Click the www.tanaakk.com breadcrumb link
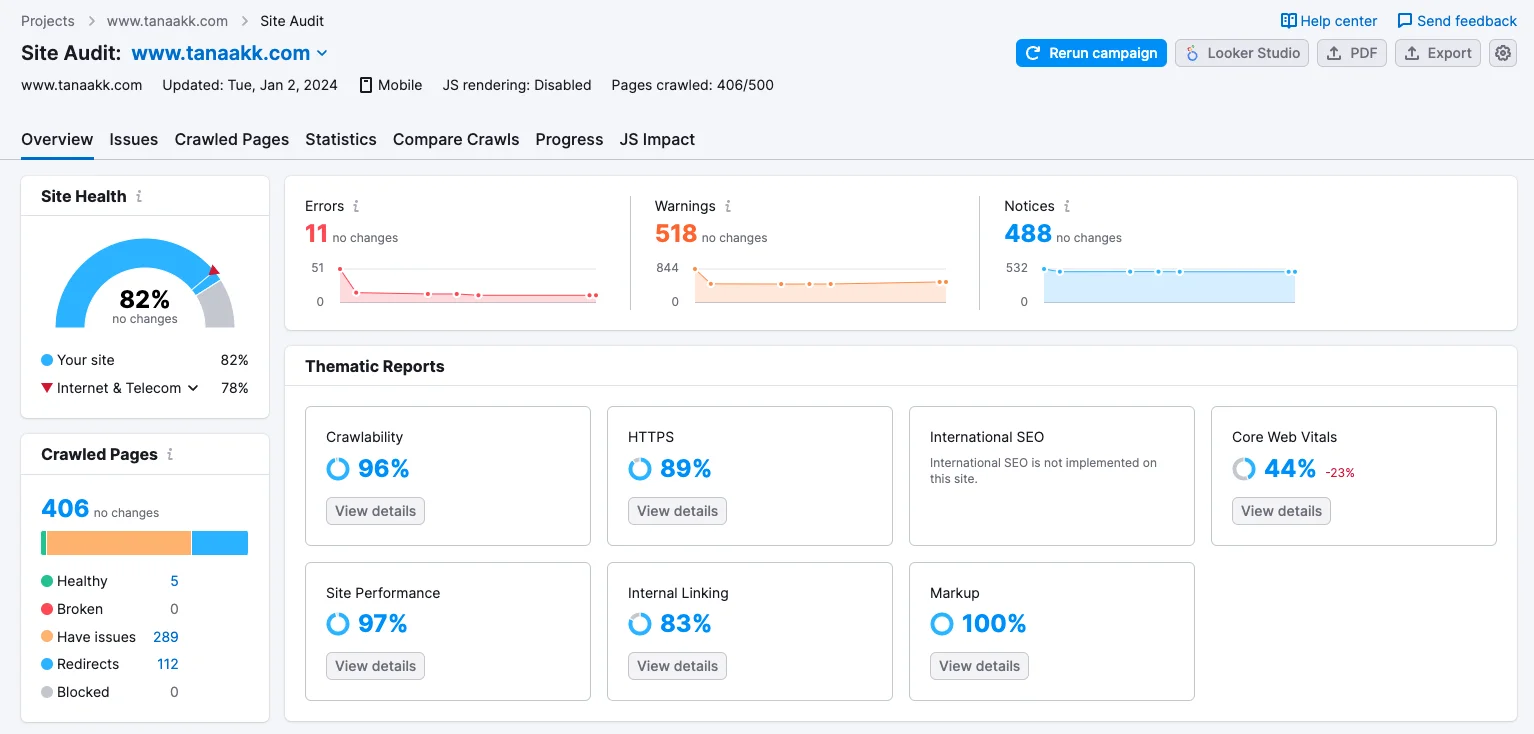The height and width of the screenshot is (734, 1534). [x=167, y=21]
